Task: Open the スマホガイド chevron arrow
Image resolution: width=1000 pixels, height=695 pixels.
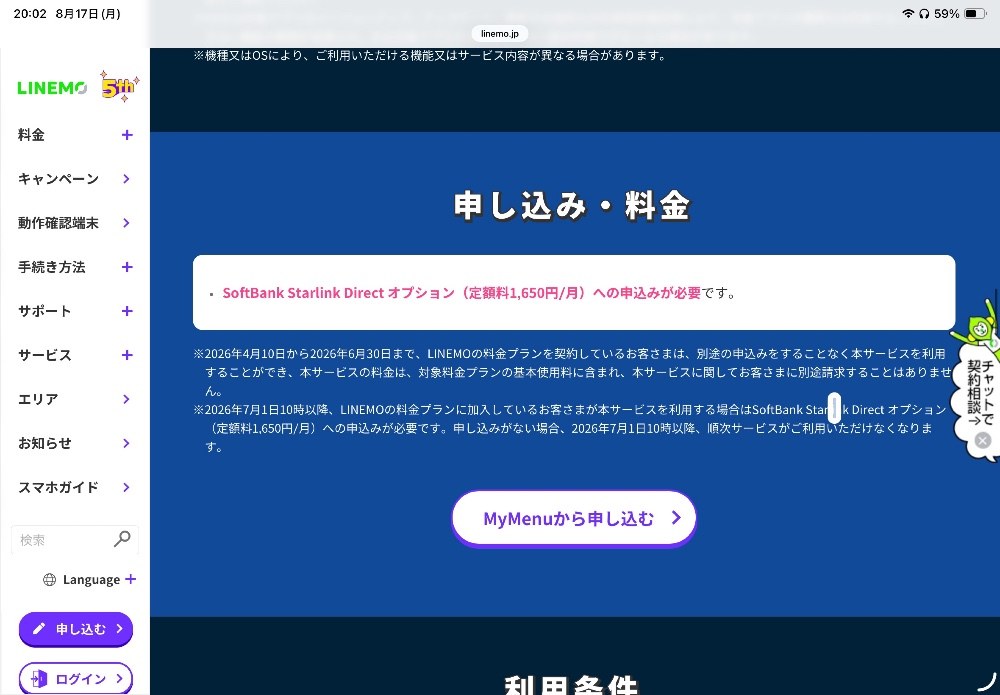Action: click(126, 487)
